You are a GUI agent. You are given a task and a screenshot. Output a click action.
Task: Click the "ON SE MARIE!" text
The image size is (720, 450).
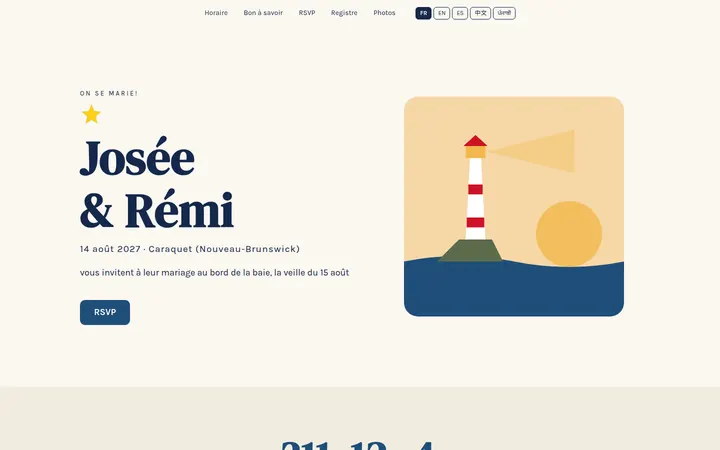tap(108, 93)
